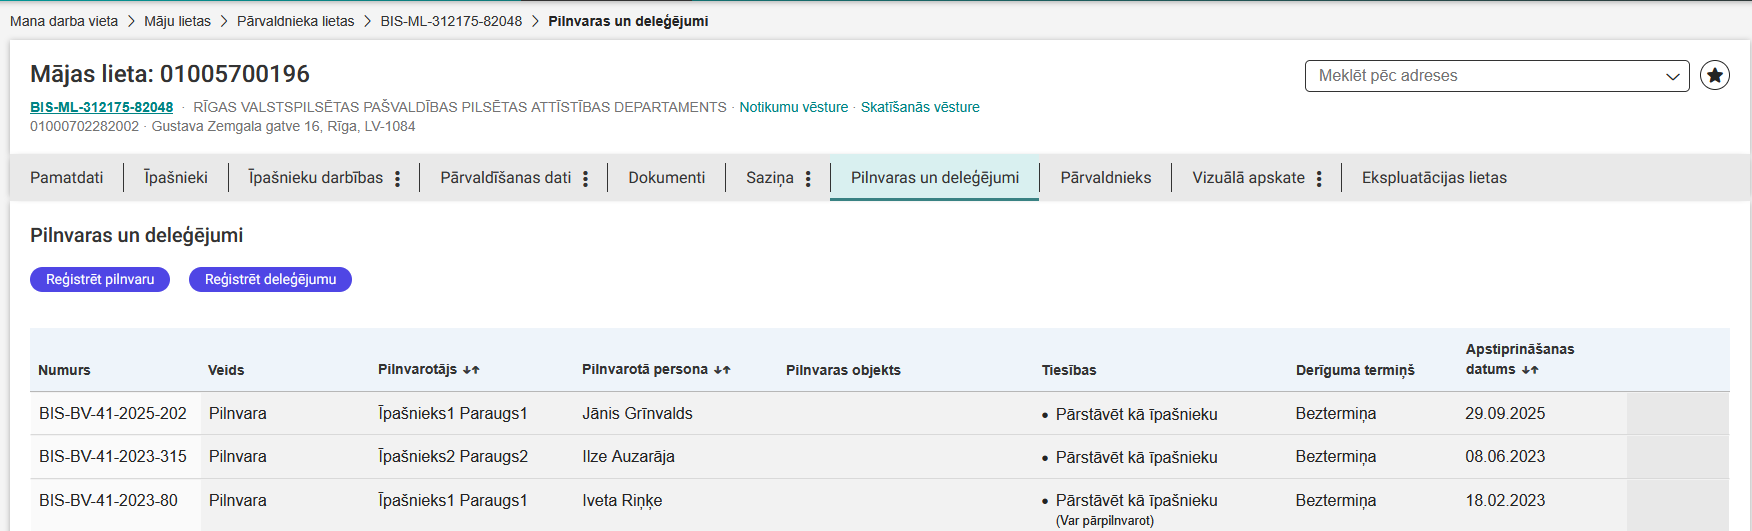Click the star favorite icon

click(x=1715, y=75)
